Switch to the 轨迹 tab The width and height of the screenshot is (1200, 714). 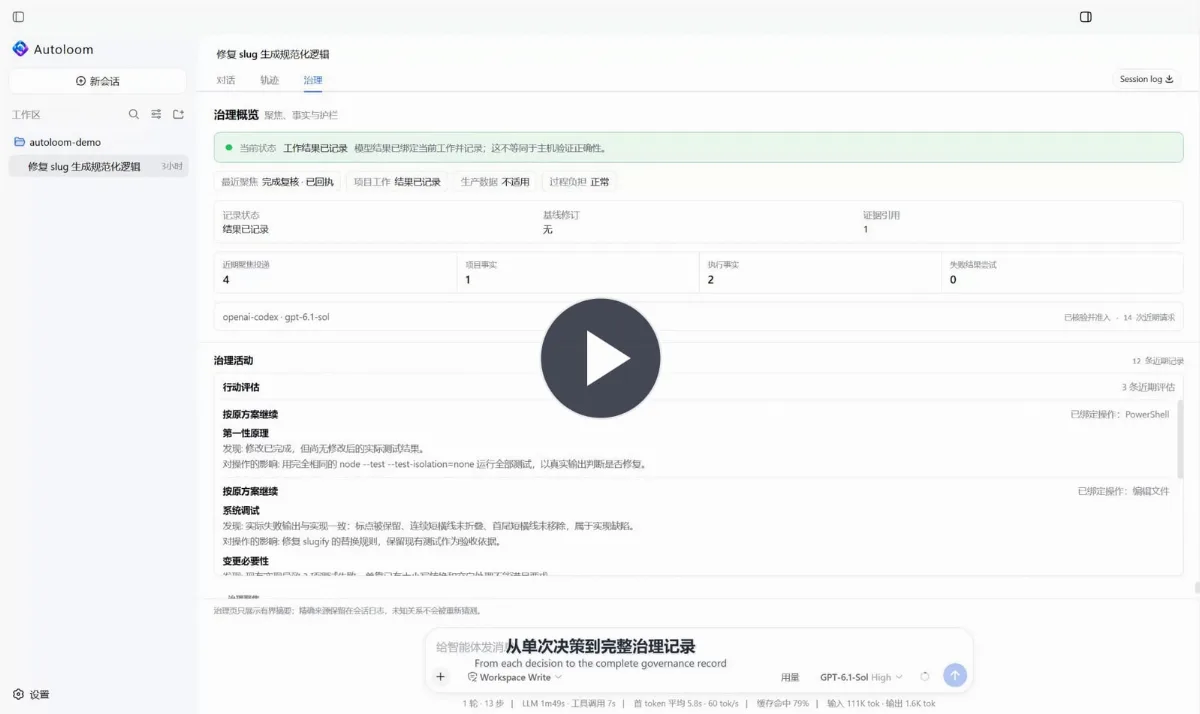pyautogui.click(x=270, y=80)
